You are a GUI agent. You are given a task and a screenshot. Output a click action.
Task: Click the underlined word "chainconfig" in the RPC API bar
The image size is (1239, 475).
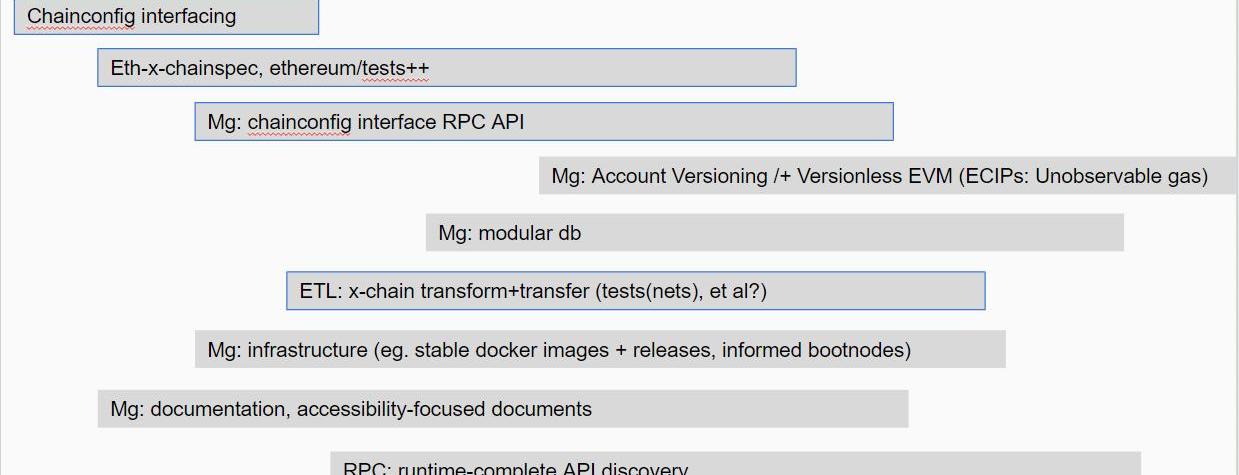click(x=299, y=123)
